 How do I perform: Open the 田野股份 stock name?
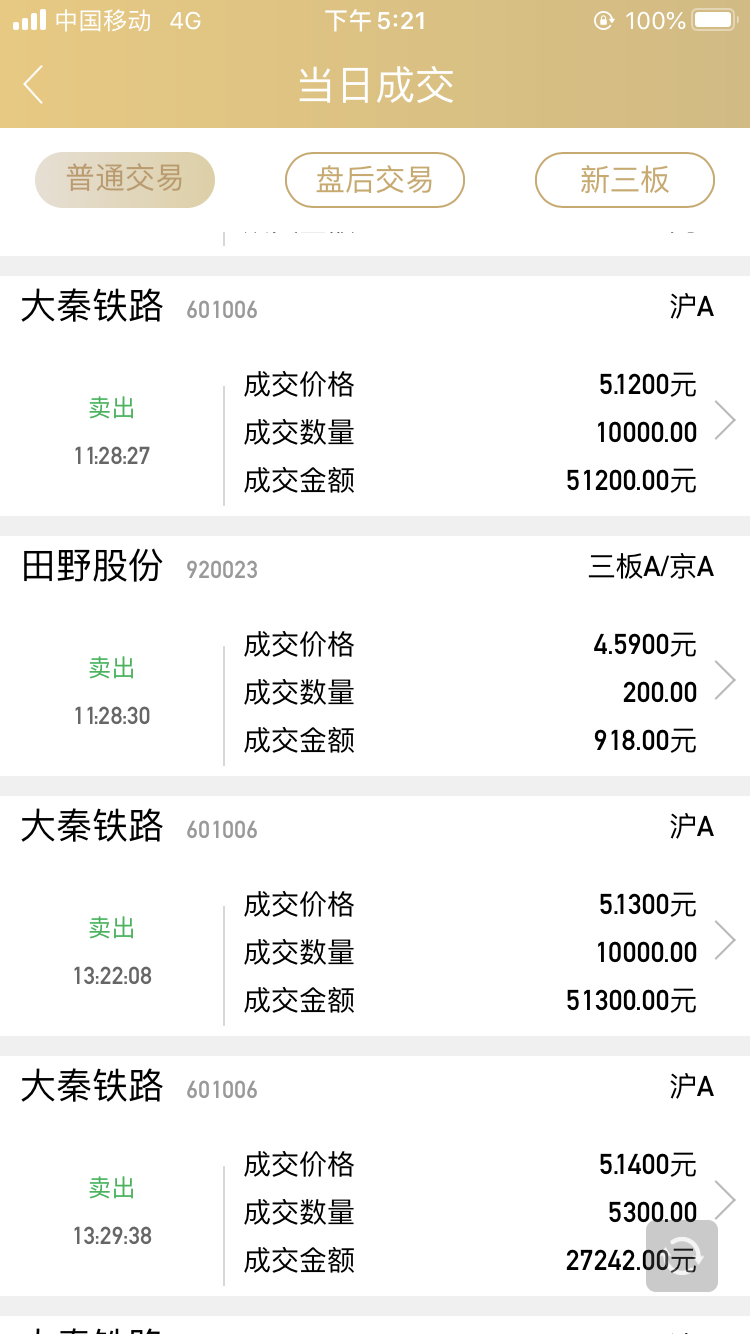coord(92,567)
